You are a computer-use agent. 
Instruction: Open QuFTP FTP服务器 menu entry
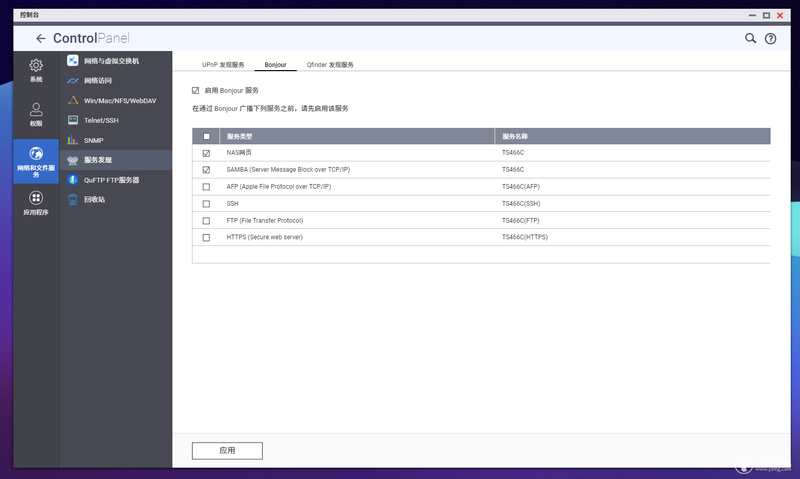point(116,180)
